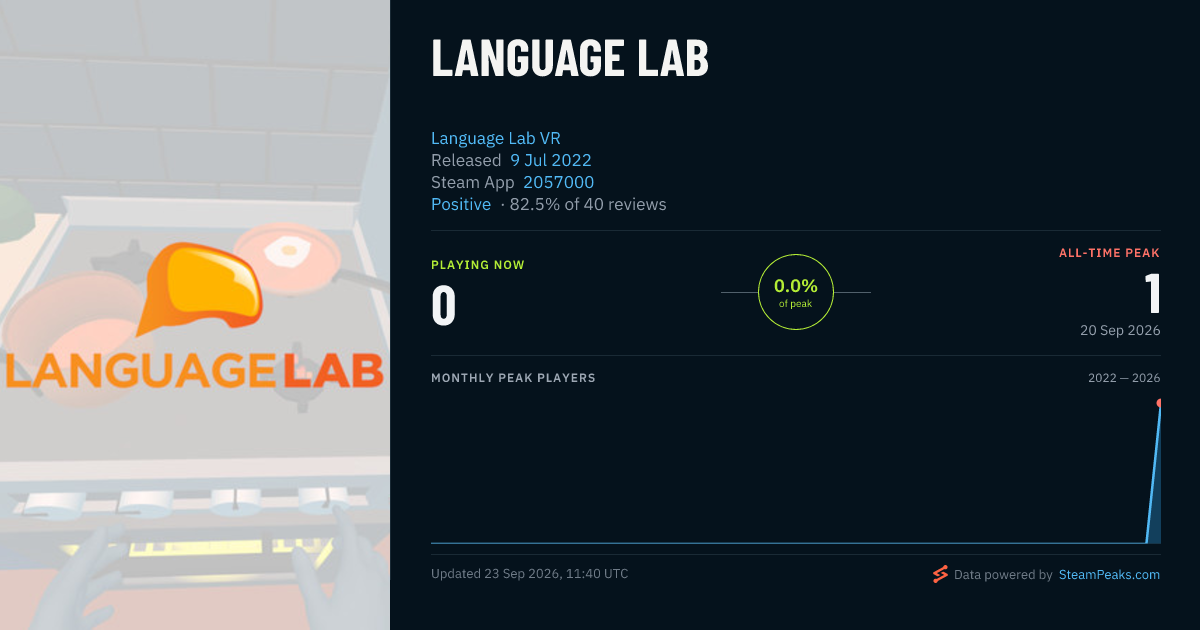This screenshot has height=630, width=1200.
Task: Click the 0.0% of peak circle
Action: (795, 292)
